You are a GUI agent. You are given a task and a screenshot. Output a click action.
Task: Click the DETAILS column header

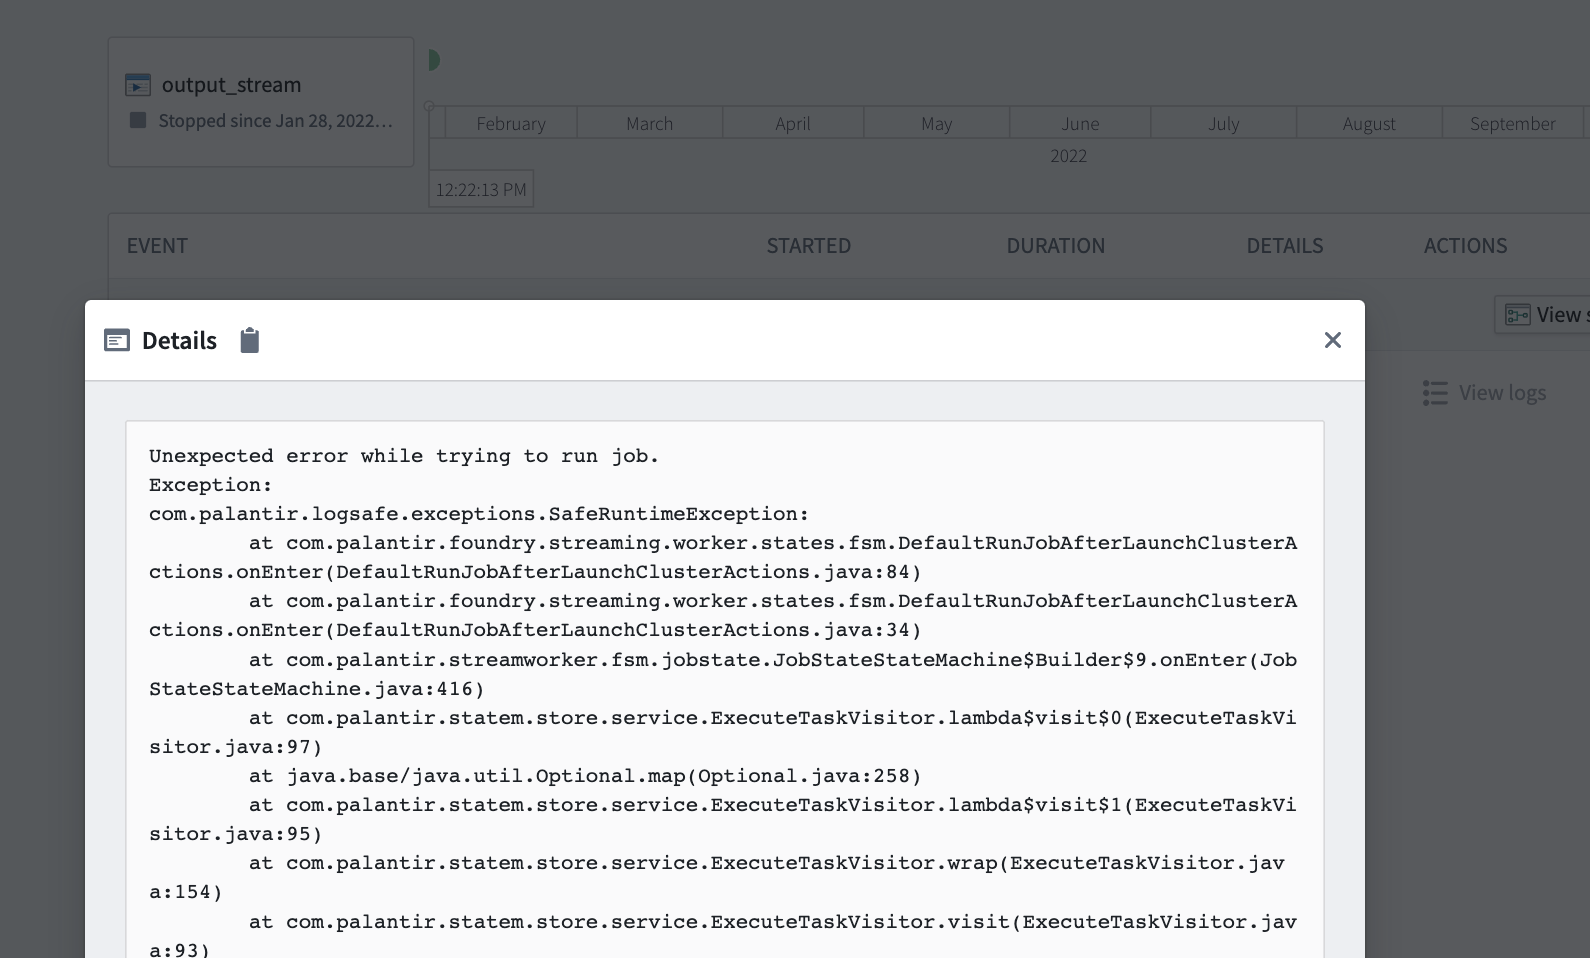coord(1284,246)
